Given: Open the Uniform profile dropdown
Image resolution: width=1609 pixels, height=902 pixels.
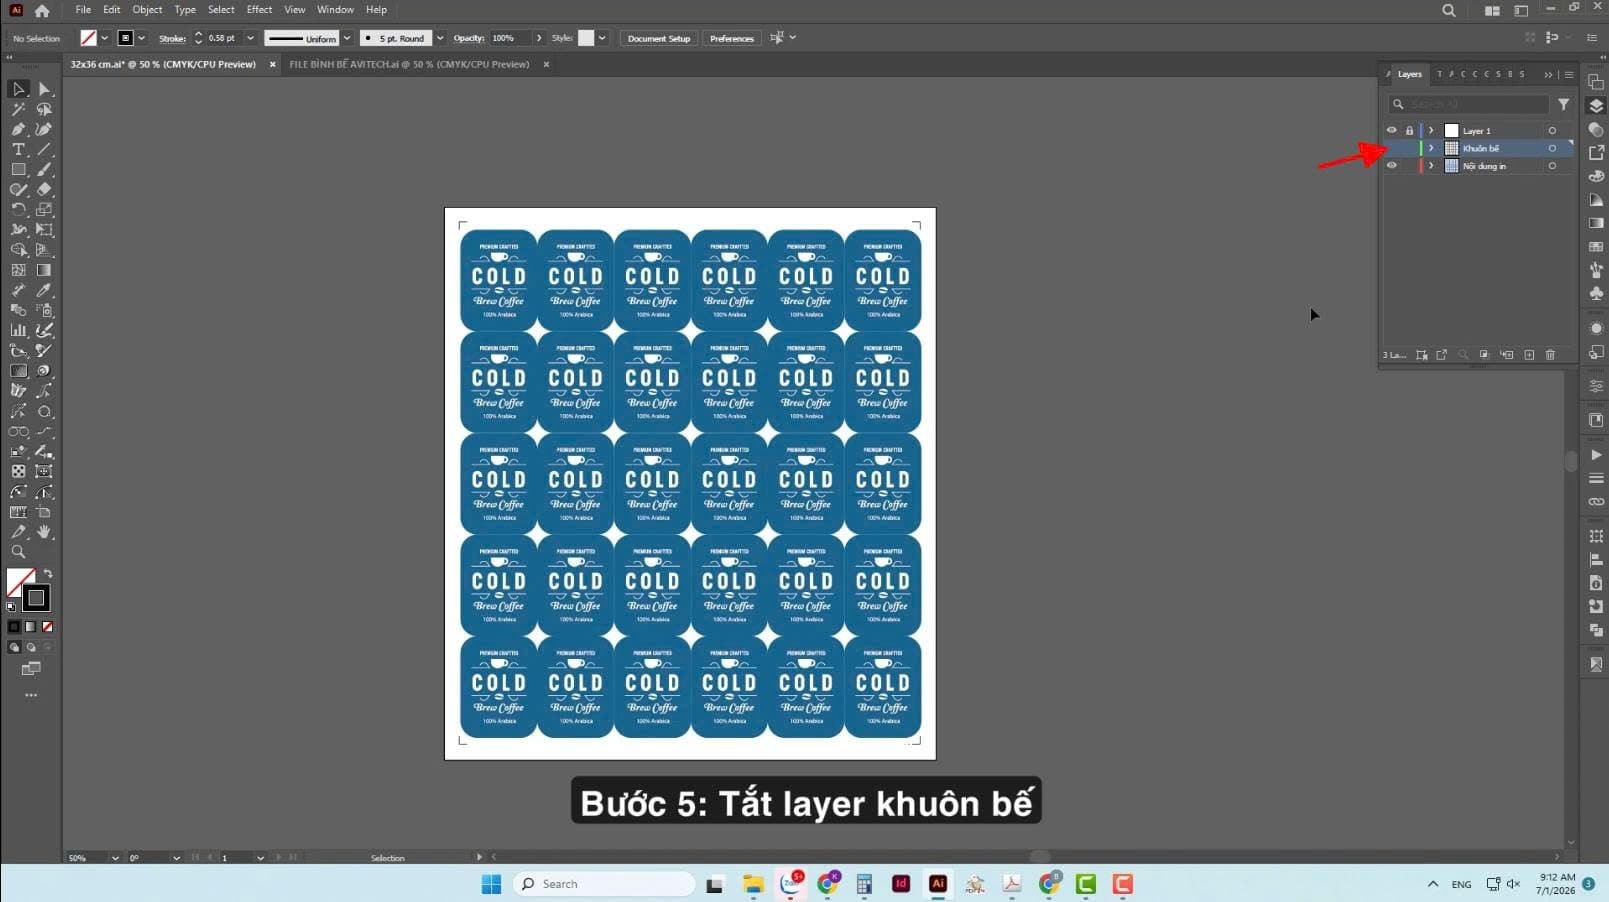Looking at the screenshot, I should click(x=347, y=38).
